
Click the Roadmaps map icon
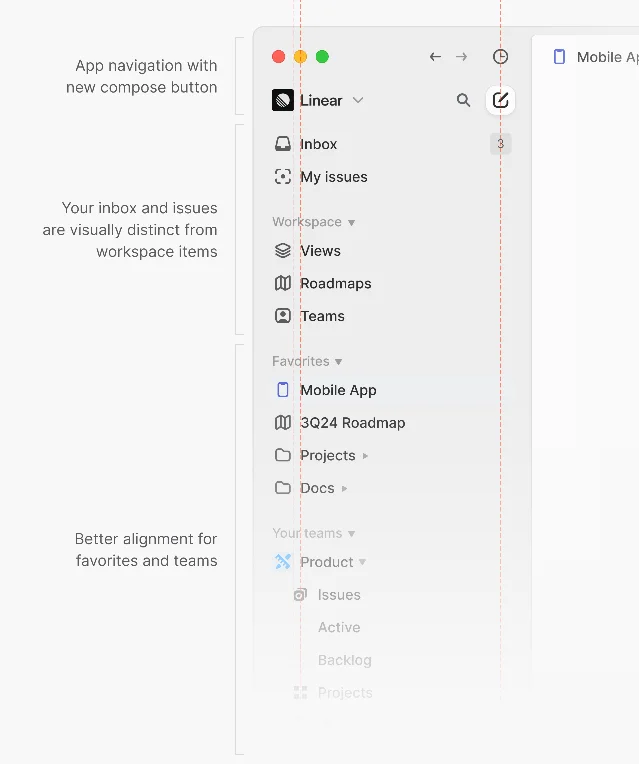point(283,283)
